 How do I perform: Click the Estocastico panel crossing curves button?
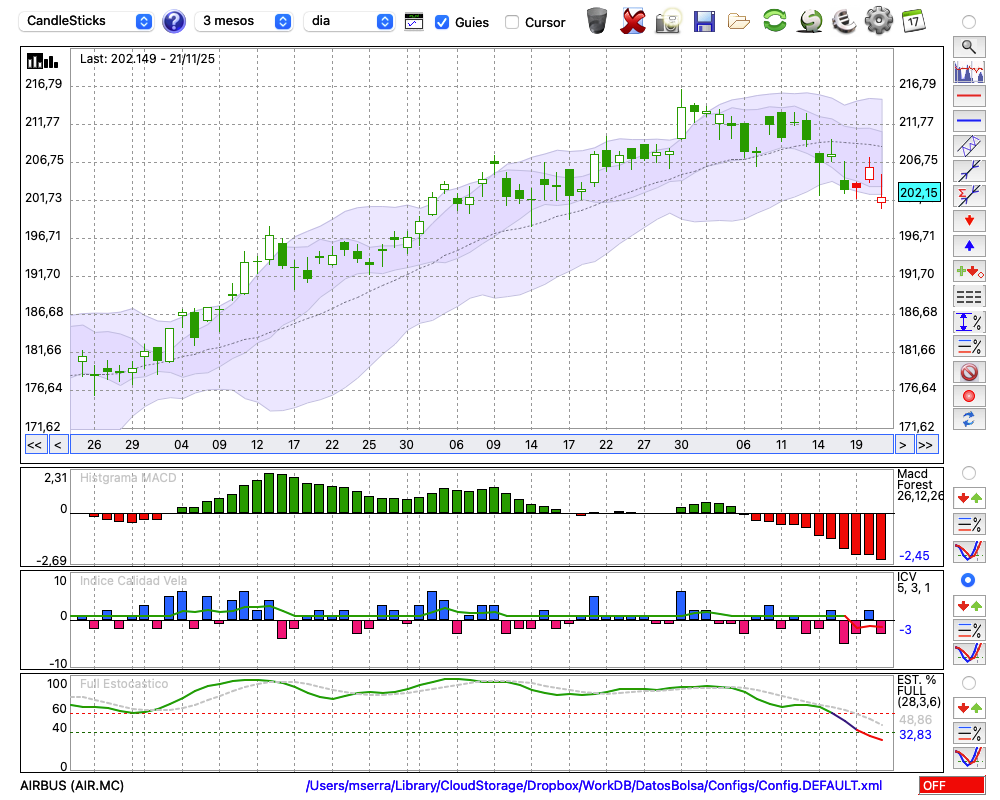(969, 757)
